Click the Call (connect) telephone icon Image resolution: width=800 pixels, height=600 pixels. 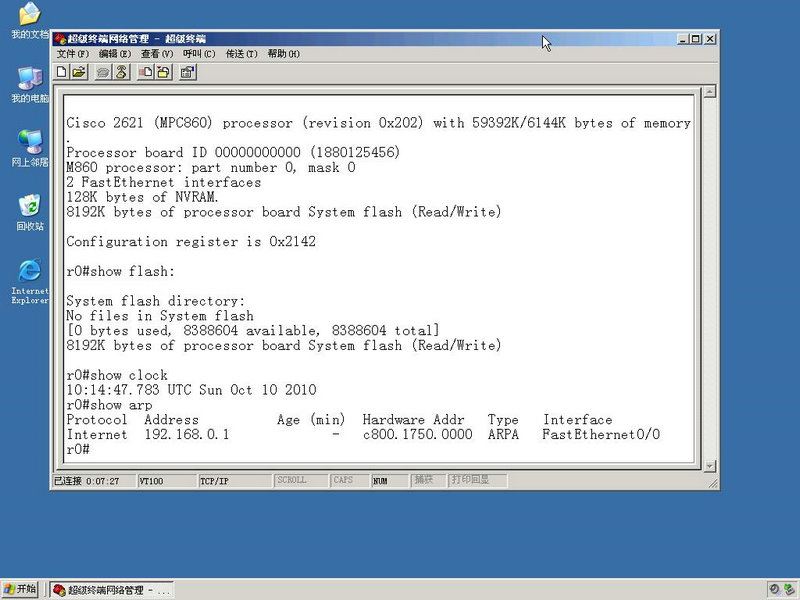point(103,72)
